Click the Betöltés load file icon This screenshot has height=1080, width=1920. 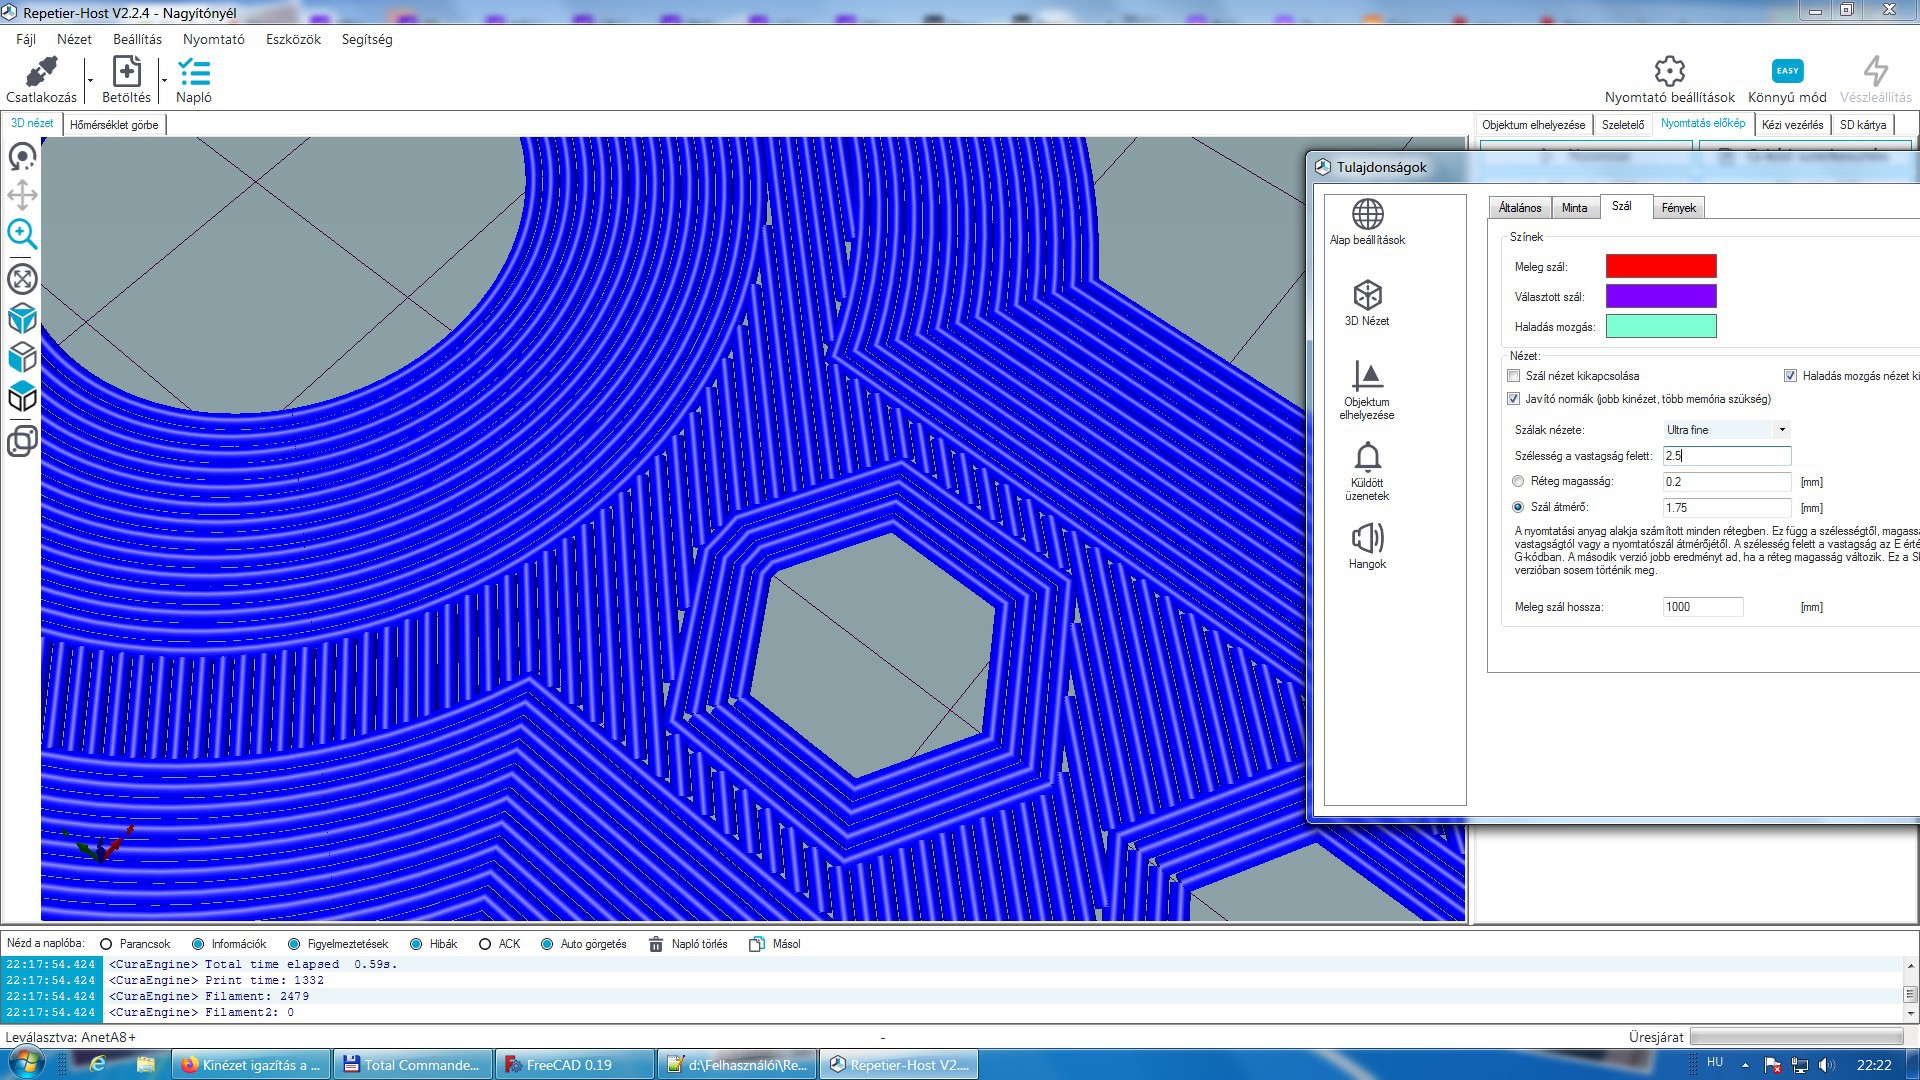[126, 72]
